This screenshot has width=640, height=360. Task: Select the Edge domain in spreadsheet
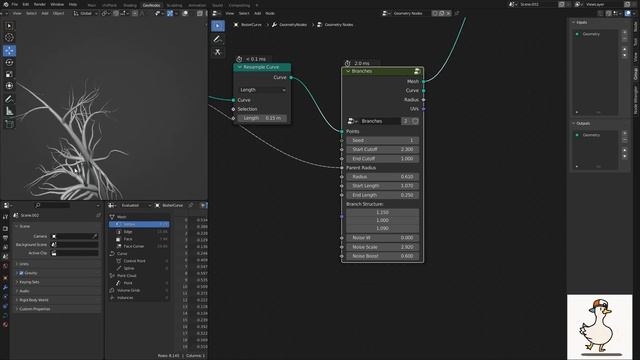click(139, 232)
